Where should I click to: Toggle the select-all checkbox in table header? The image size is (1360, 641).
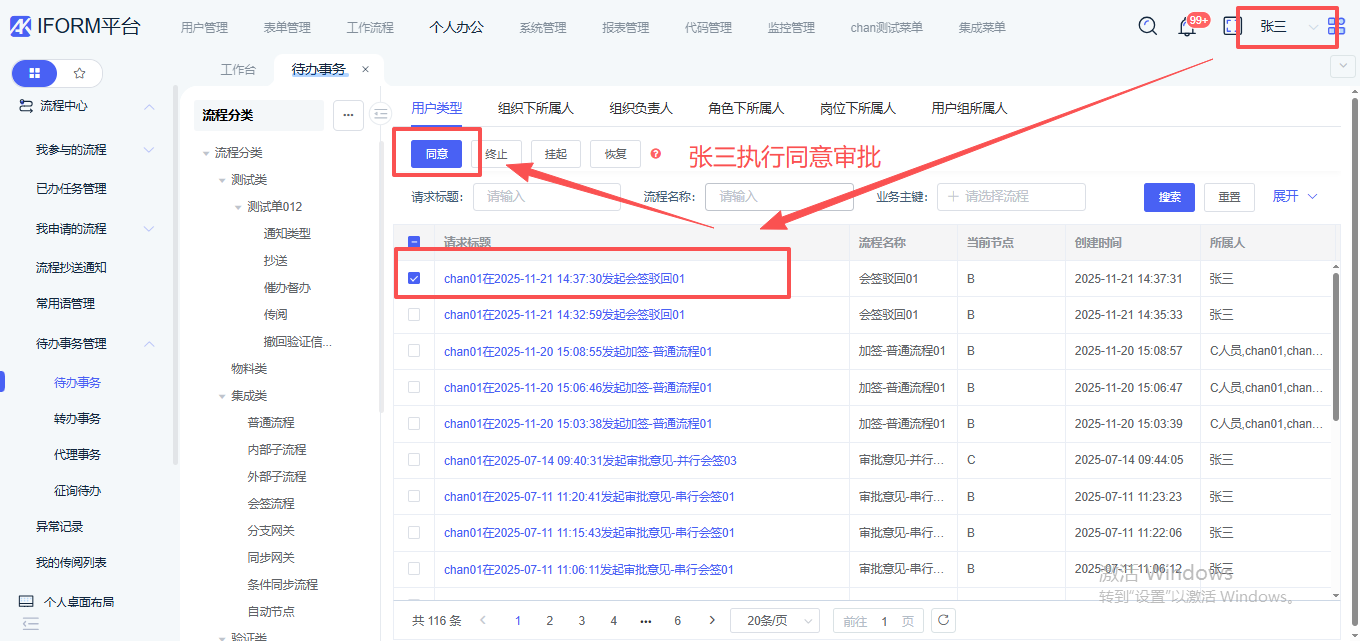(414, 242)
